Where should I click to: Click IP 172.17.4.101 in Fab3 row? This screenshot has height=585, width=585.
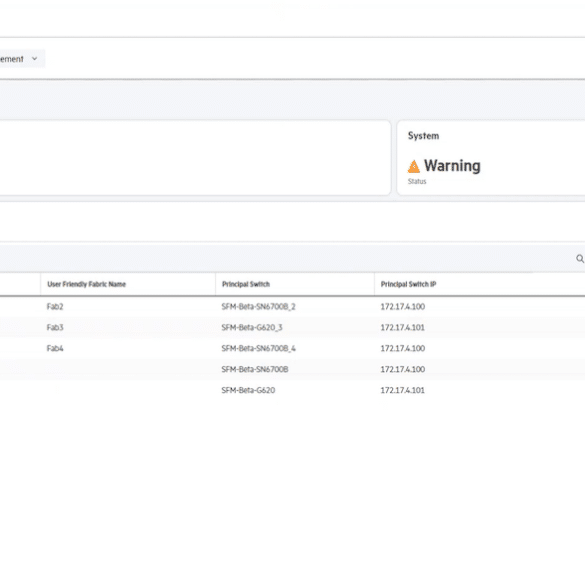403,328
